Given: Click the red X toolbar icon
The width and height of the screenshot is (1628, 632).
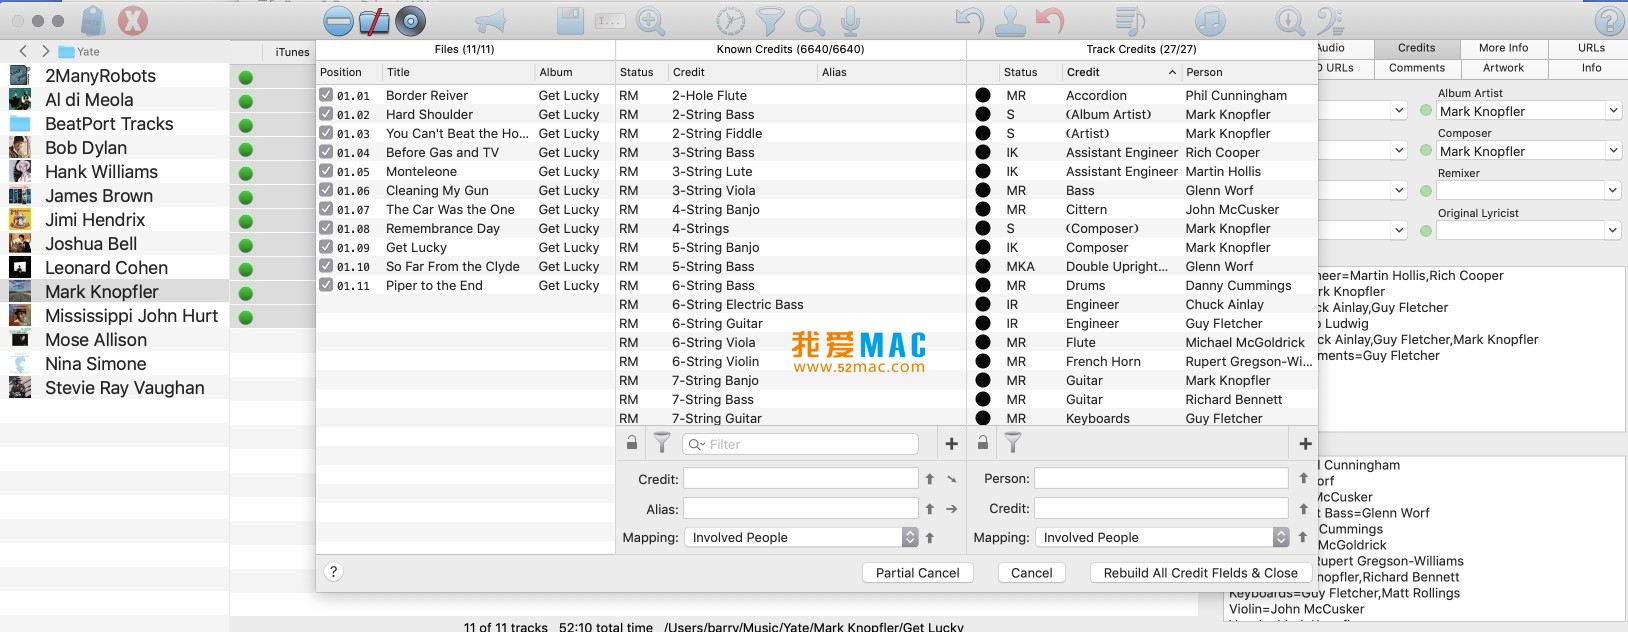Looking at the screenshot, I should click(133, 21).
